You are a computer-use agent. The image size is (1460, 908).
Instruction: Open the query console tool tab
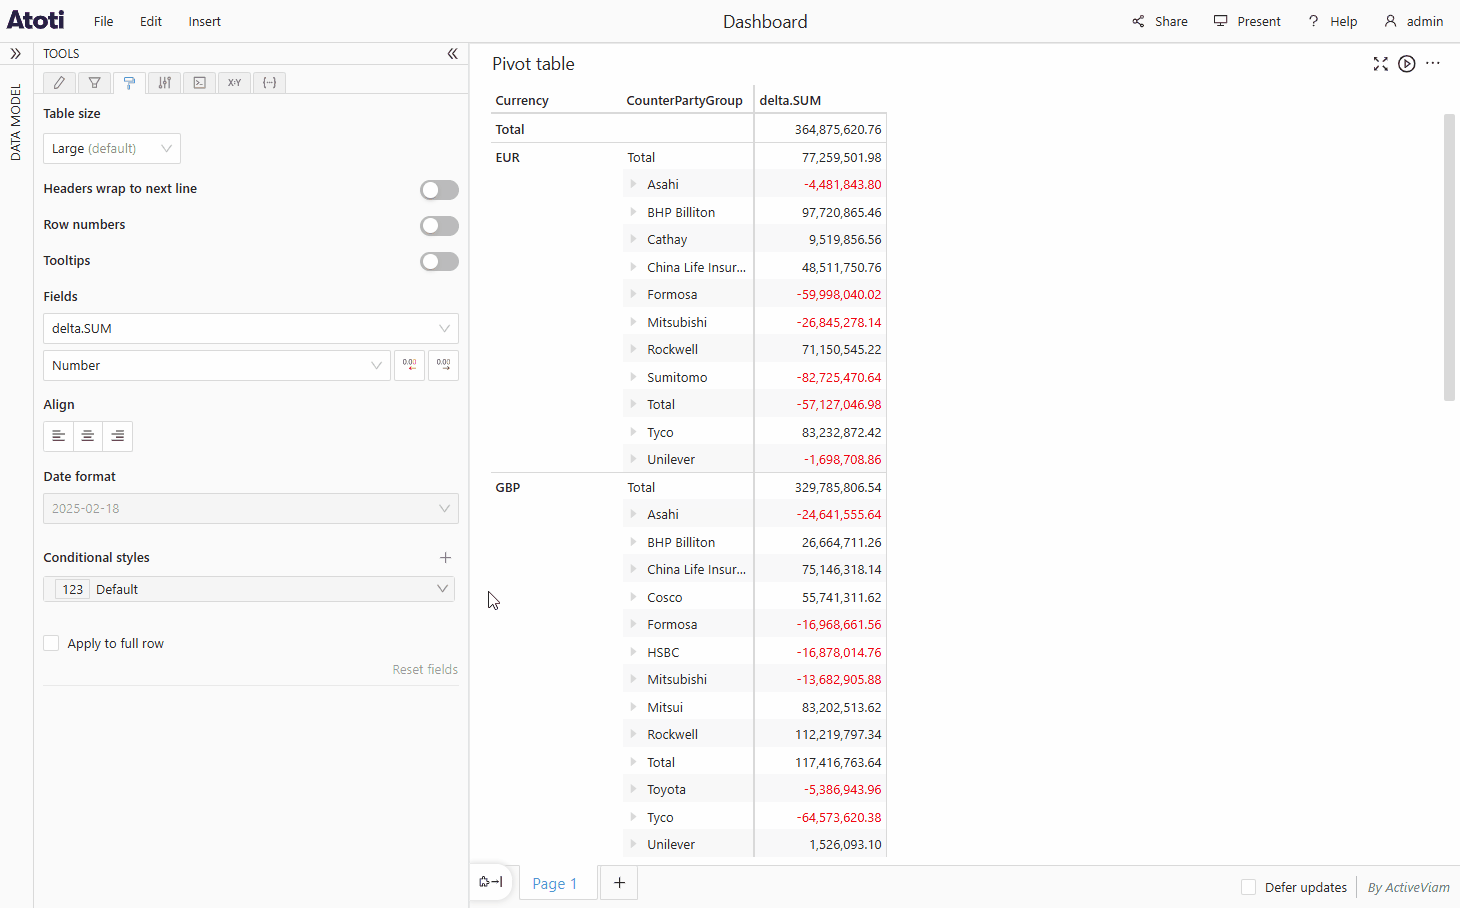(x=199, y=82)
